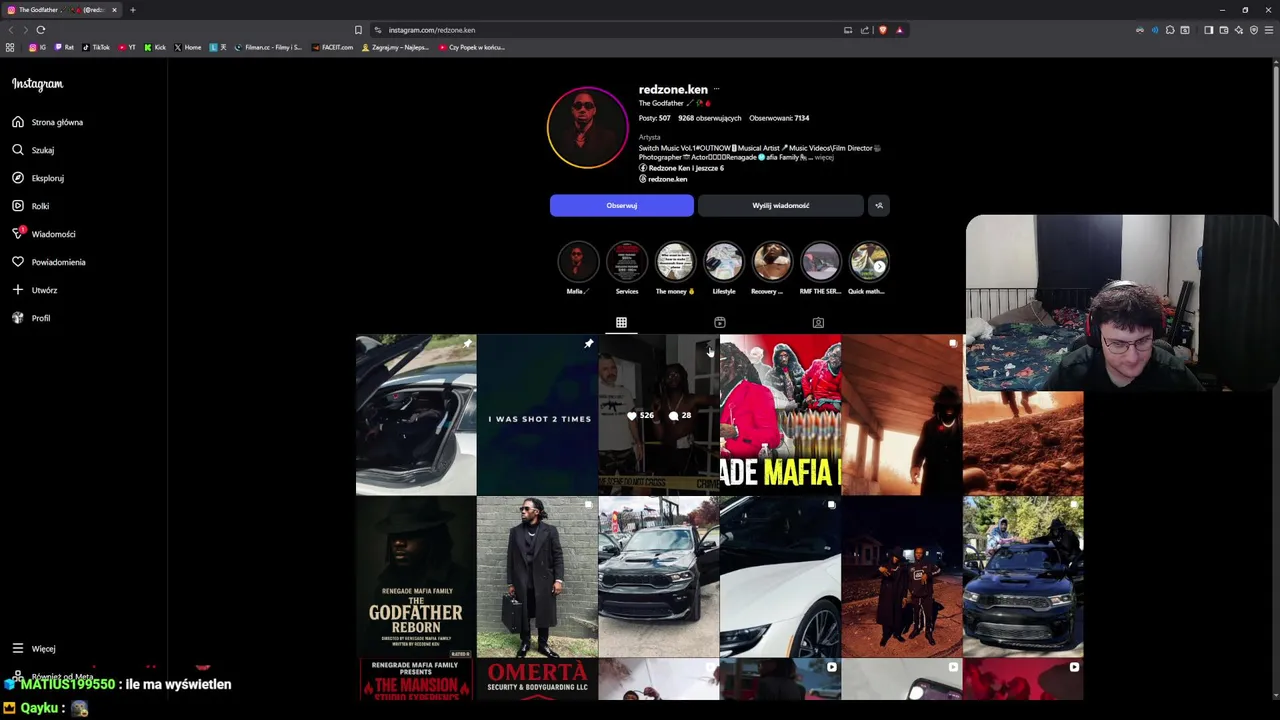The height and width of the screenshot is (720, 1280).
Task: Select the reels tab icon
Action: [x=720, y=322]
